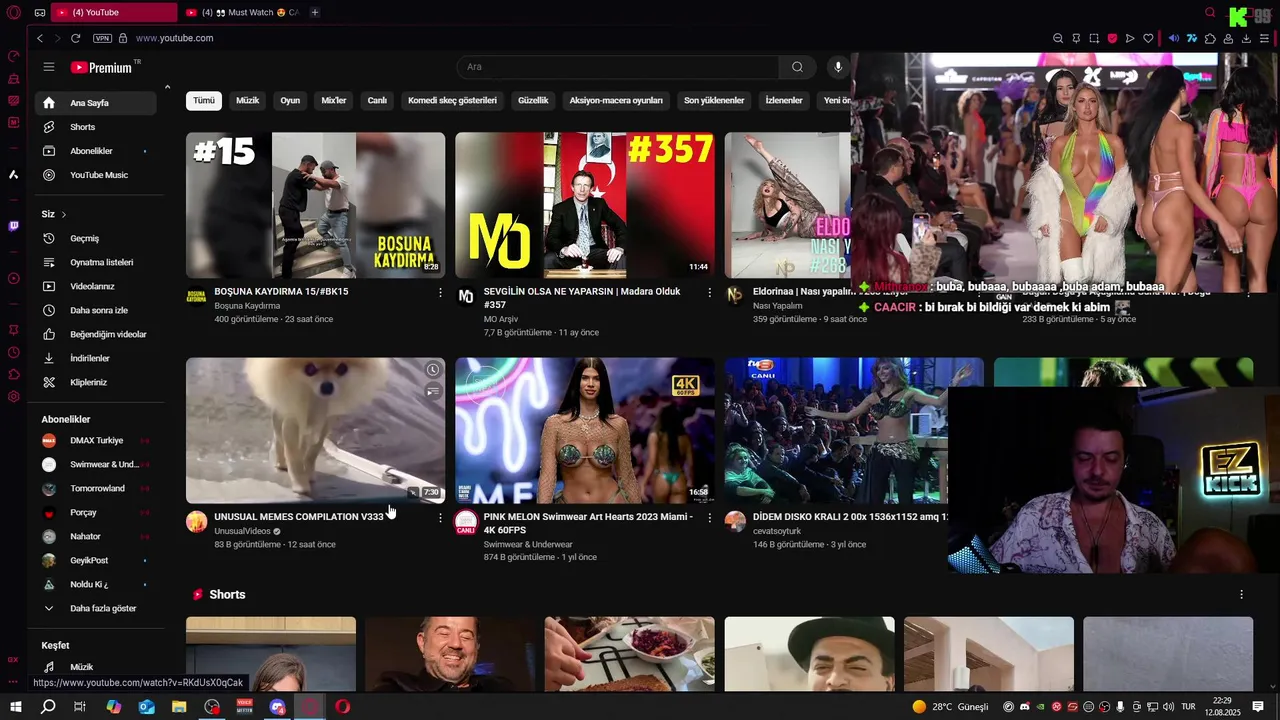Screen dimensions: 1280x720
Task: Switch to the '(4) YouTube' tab
Action: click(x=113, y=12)
